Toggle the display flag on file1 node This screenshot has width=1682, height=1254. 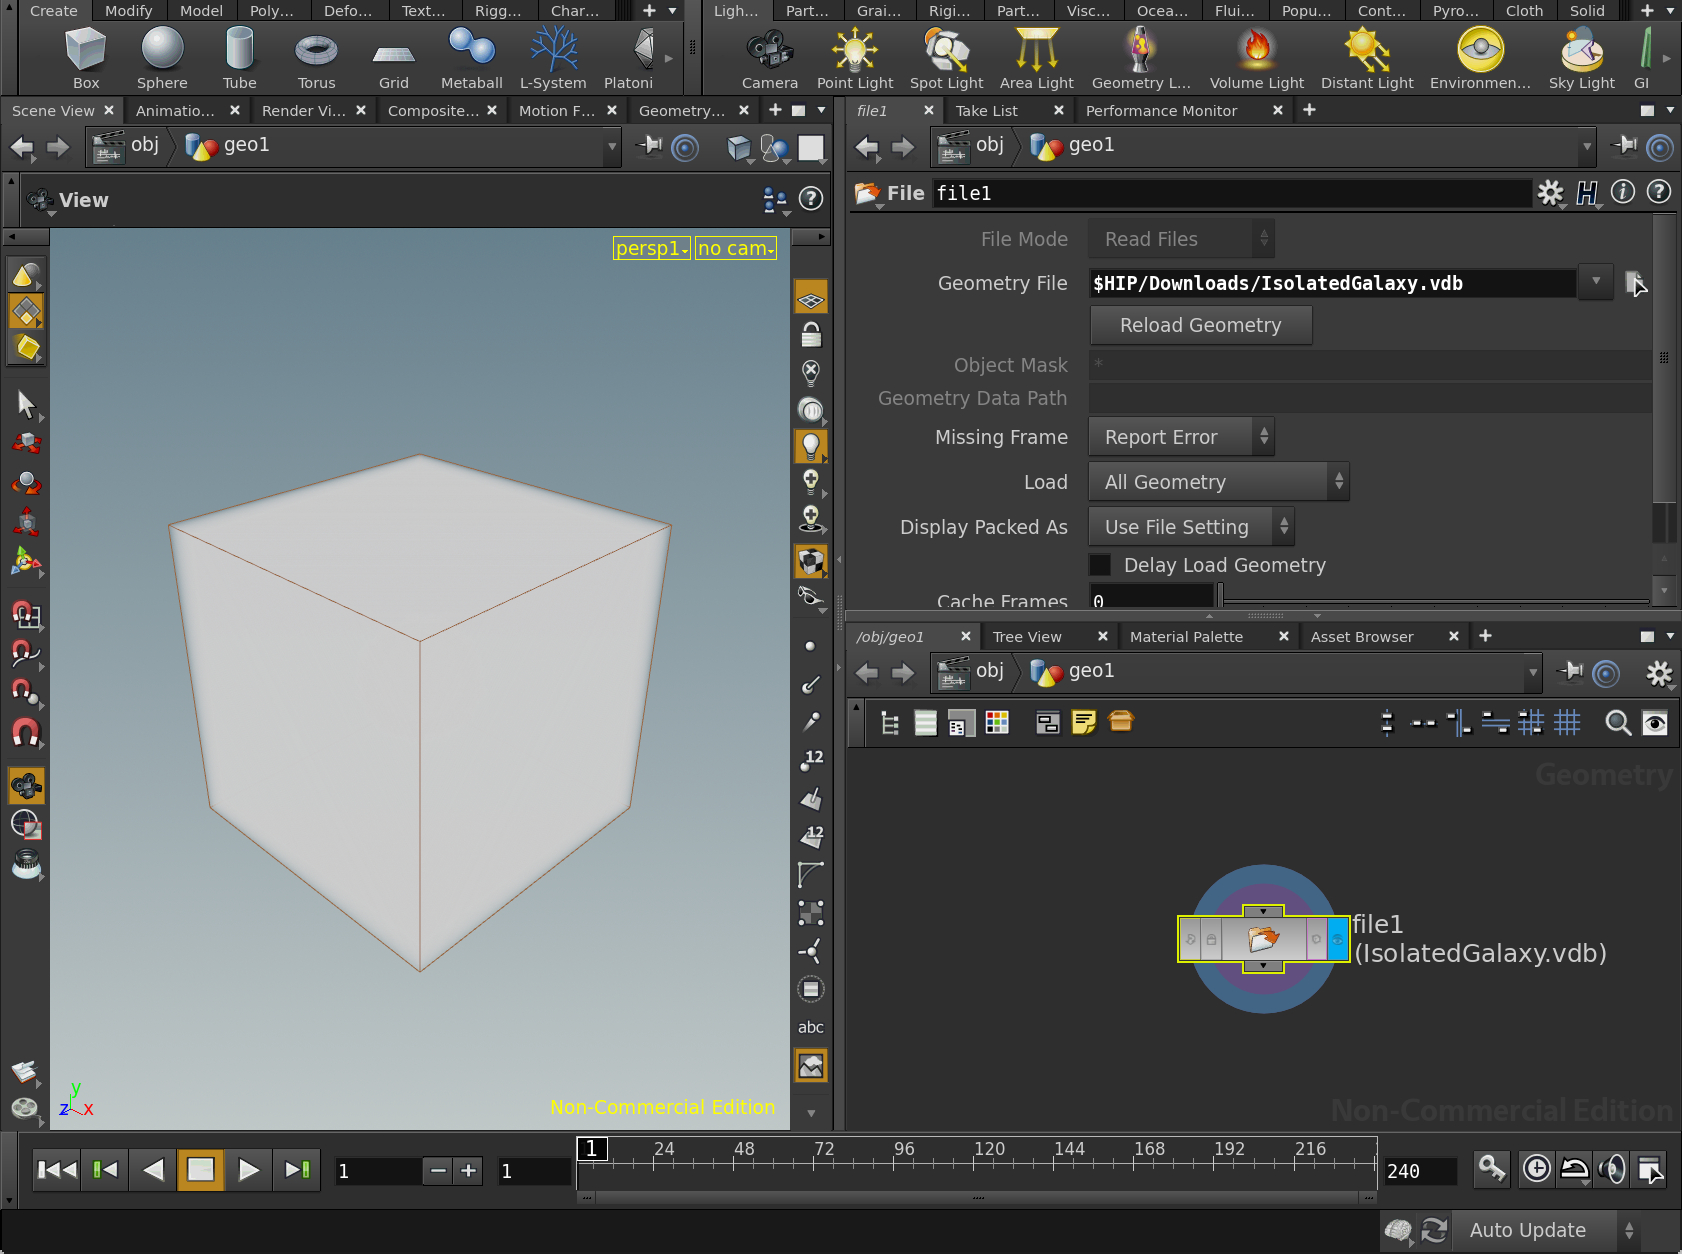(1337, 940)
